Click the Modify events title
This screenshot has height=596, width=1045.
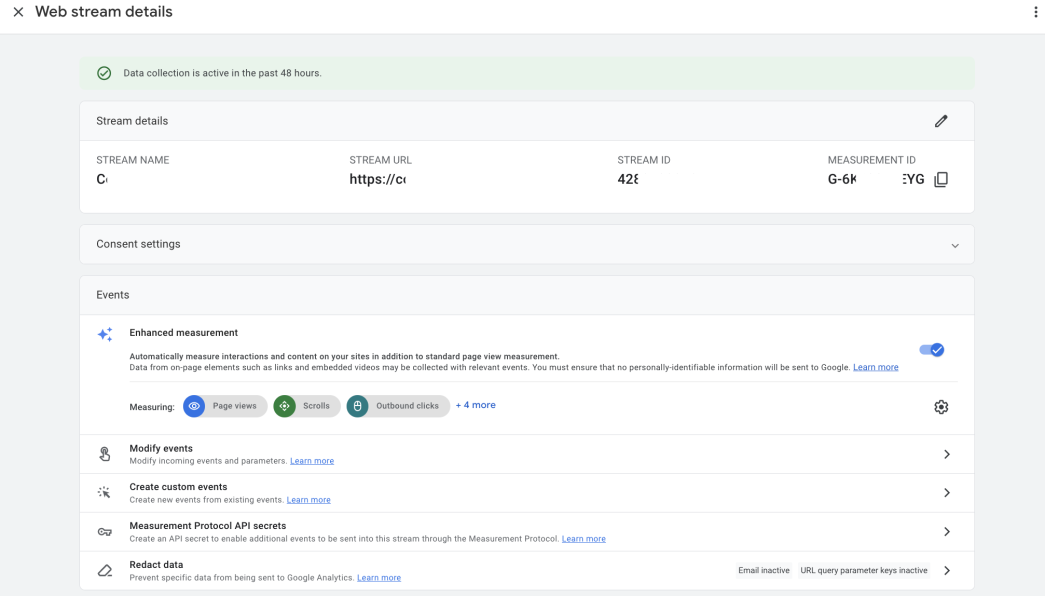tap(161, 449)
